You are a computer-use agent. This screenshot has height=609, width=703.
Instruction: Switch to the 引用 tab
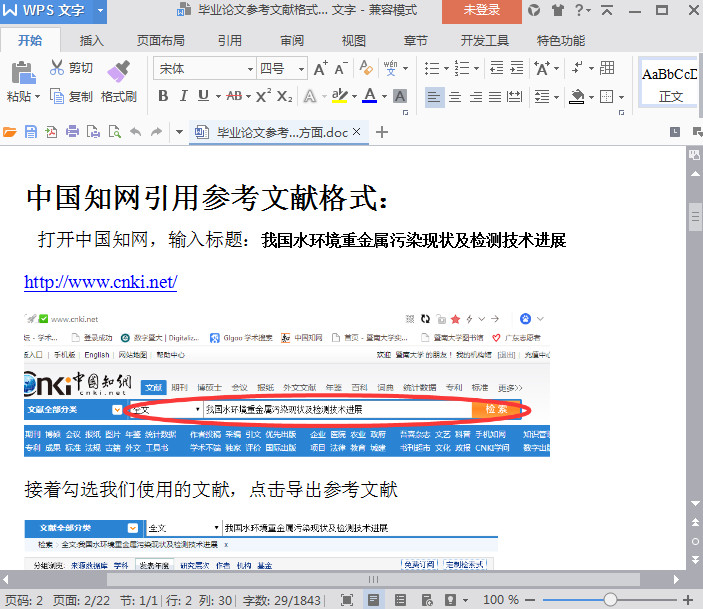(230, 41)
